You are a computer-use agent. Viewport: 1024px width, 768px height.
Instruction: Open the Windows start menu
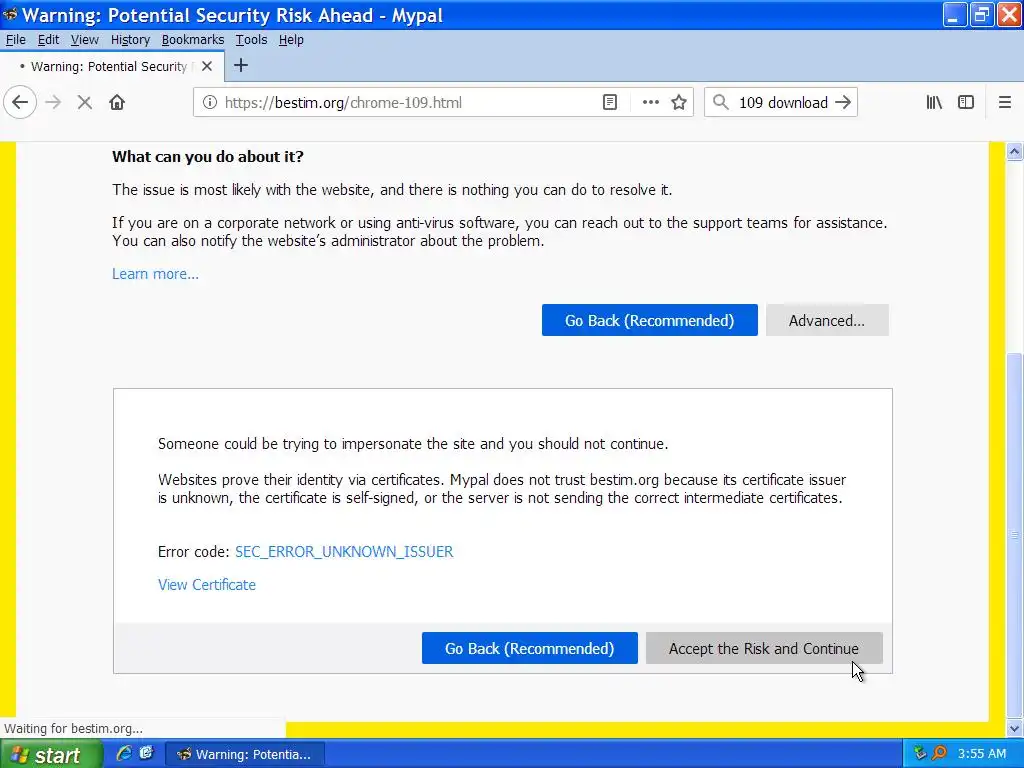tap(51, 754)
